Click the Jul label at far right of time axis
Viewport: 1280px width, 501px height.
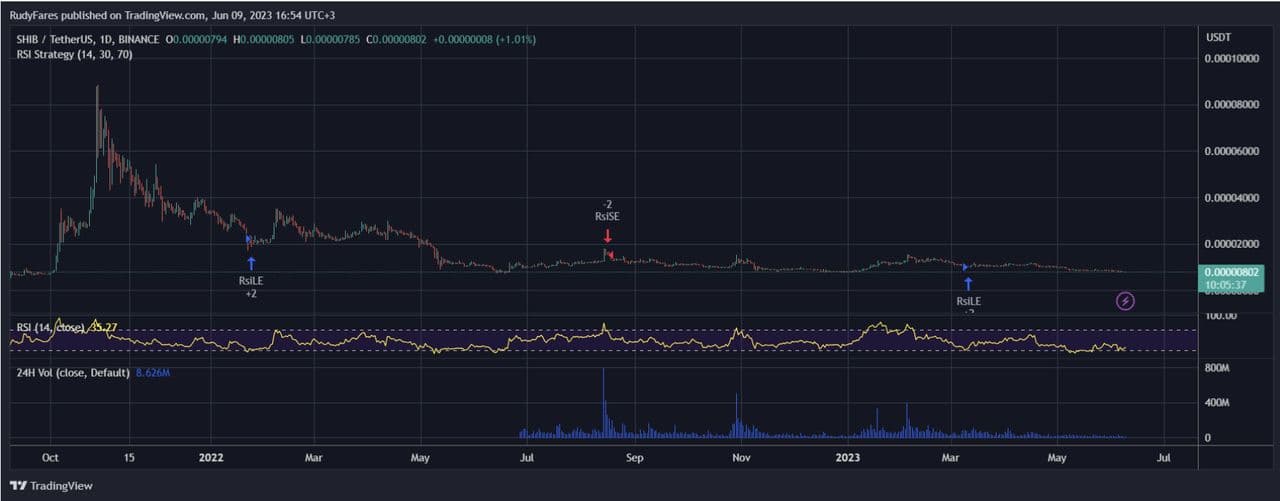[1164, 457]
